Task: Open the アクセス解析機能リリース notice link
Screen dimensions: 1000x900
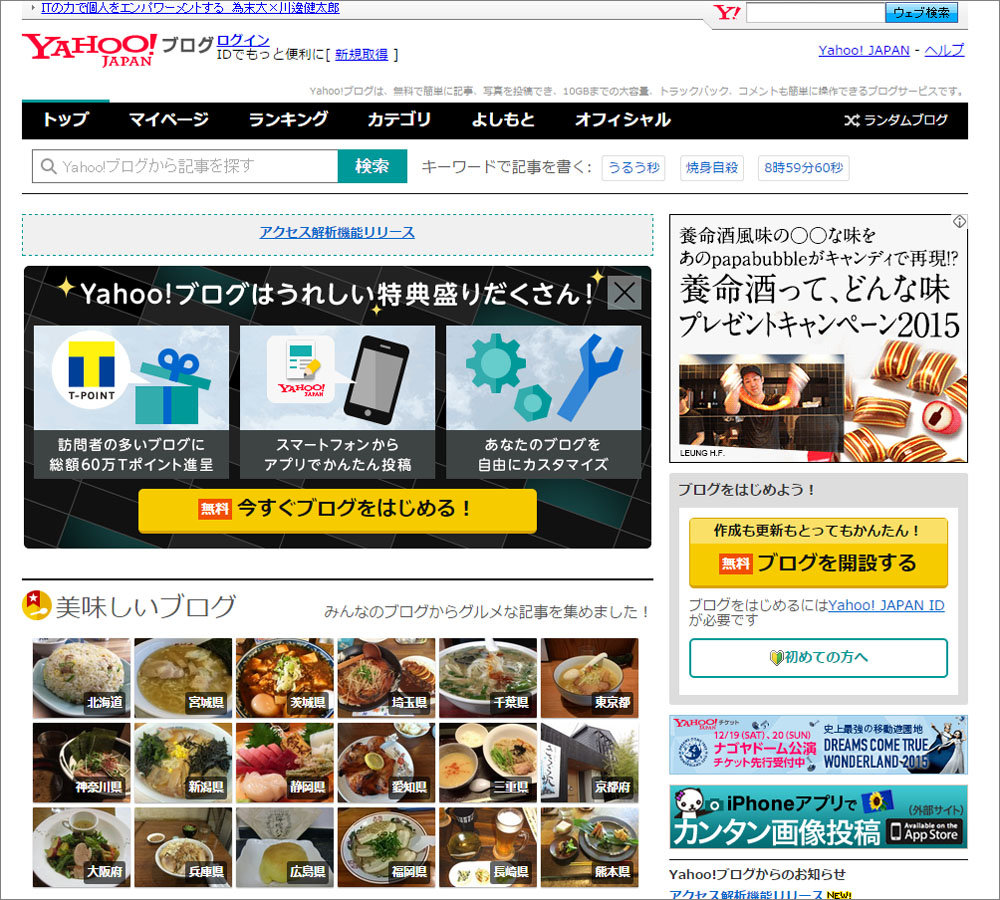Action: 337,233
